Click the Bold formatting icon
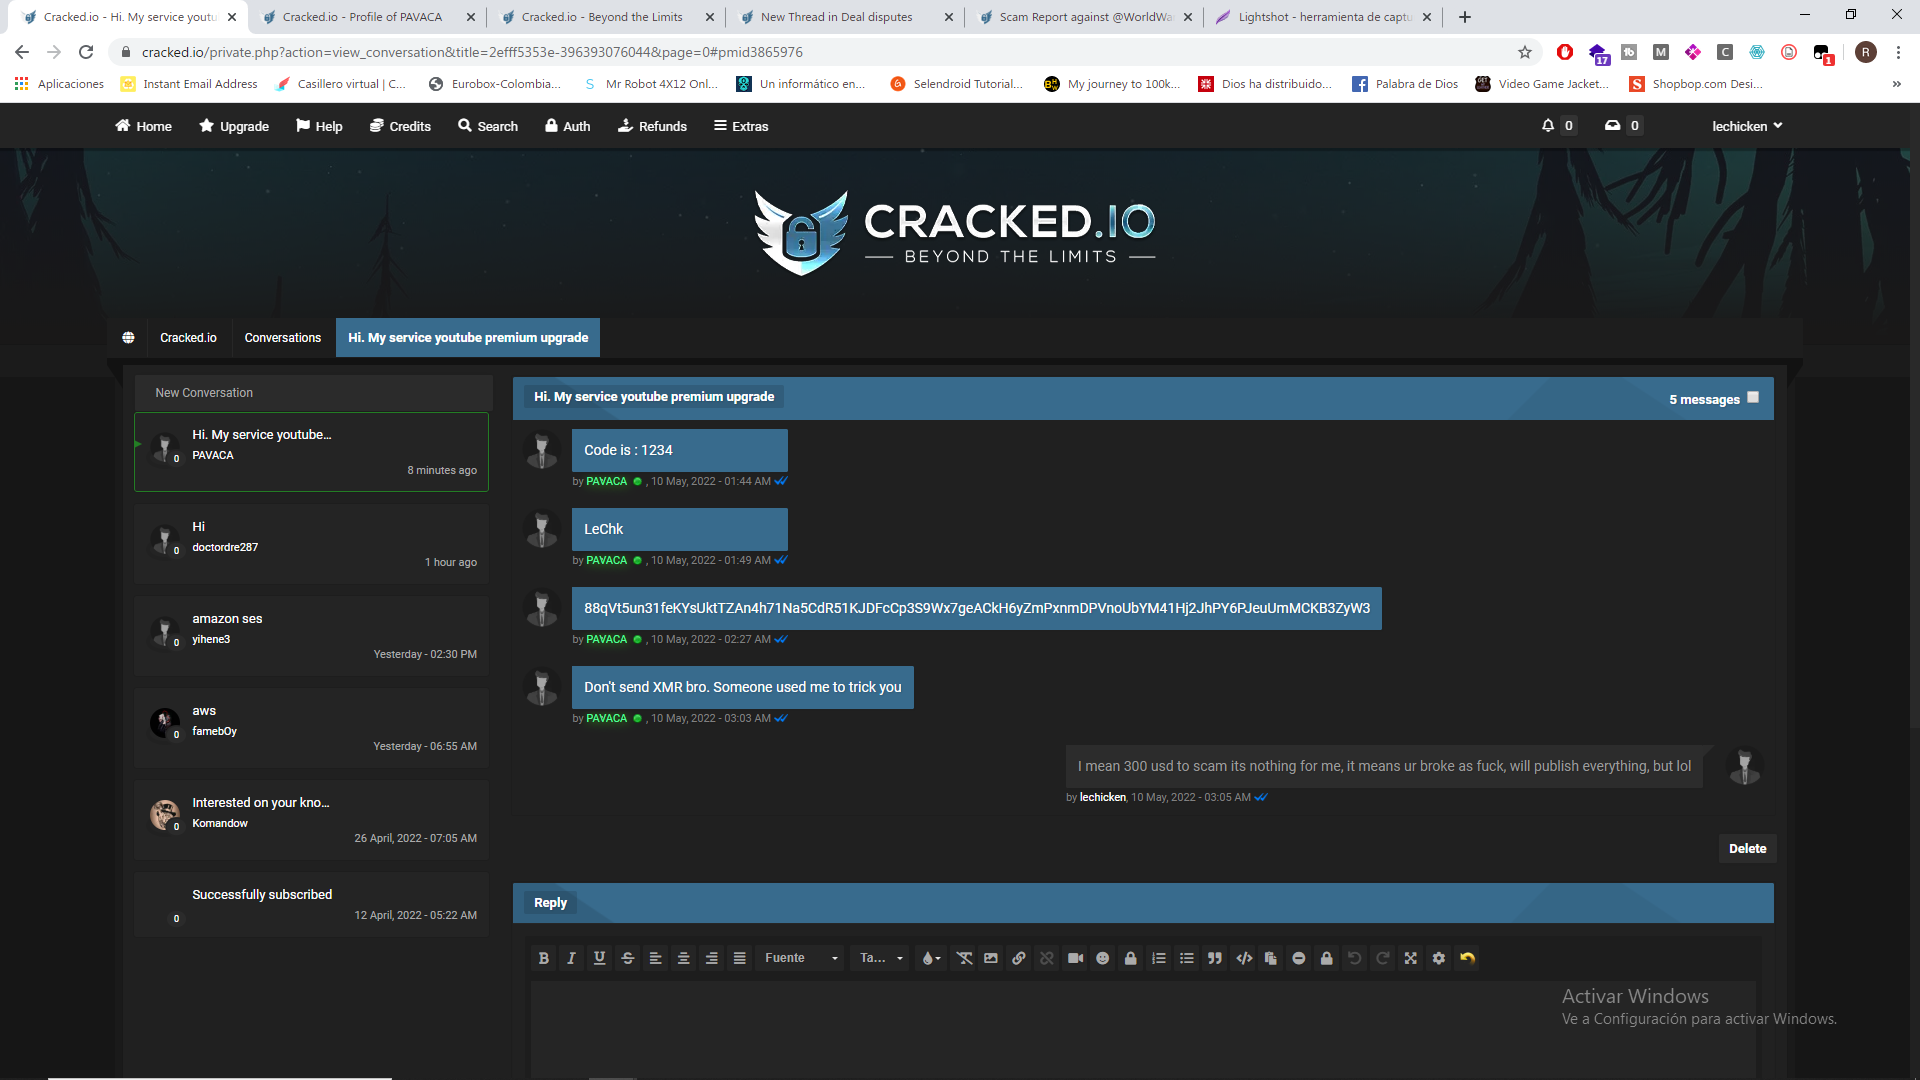This screenshot has height=1080, width=1920. pos(543,959)
